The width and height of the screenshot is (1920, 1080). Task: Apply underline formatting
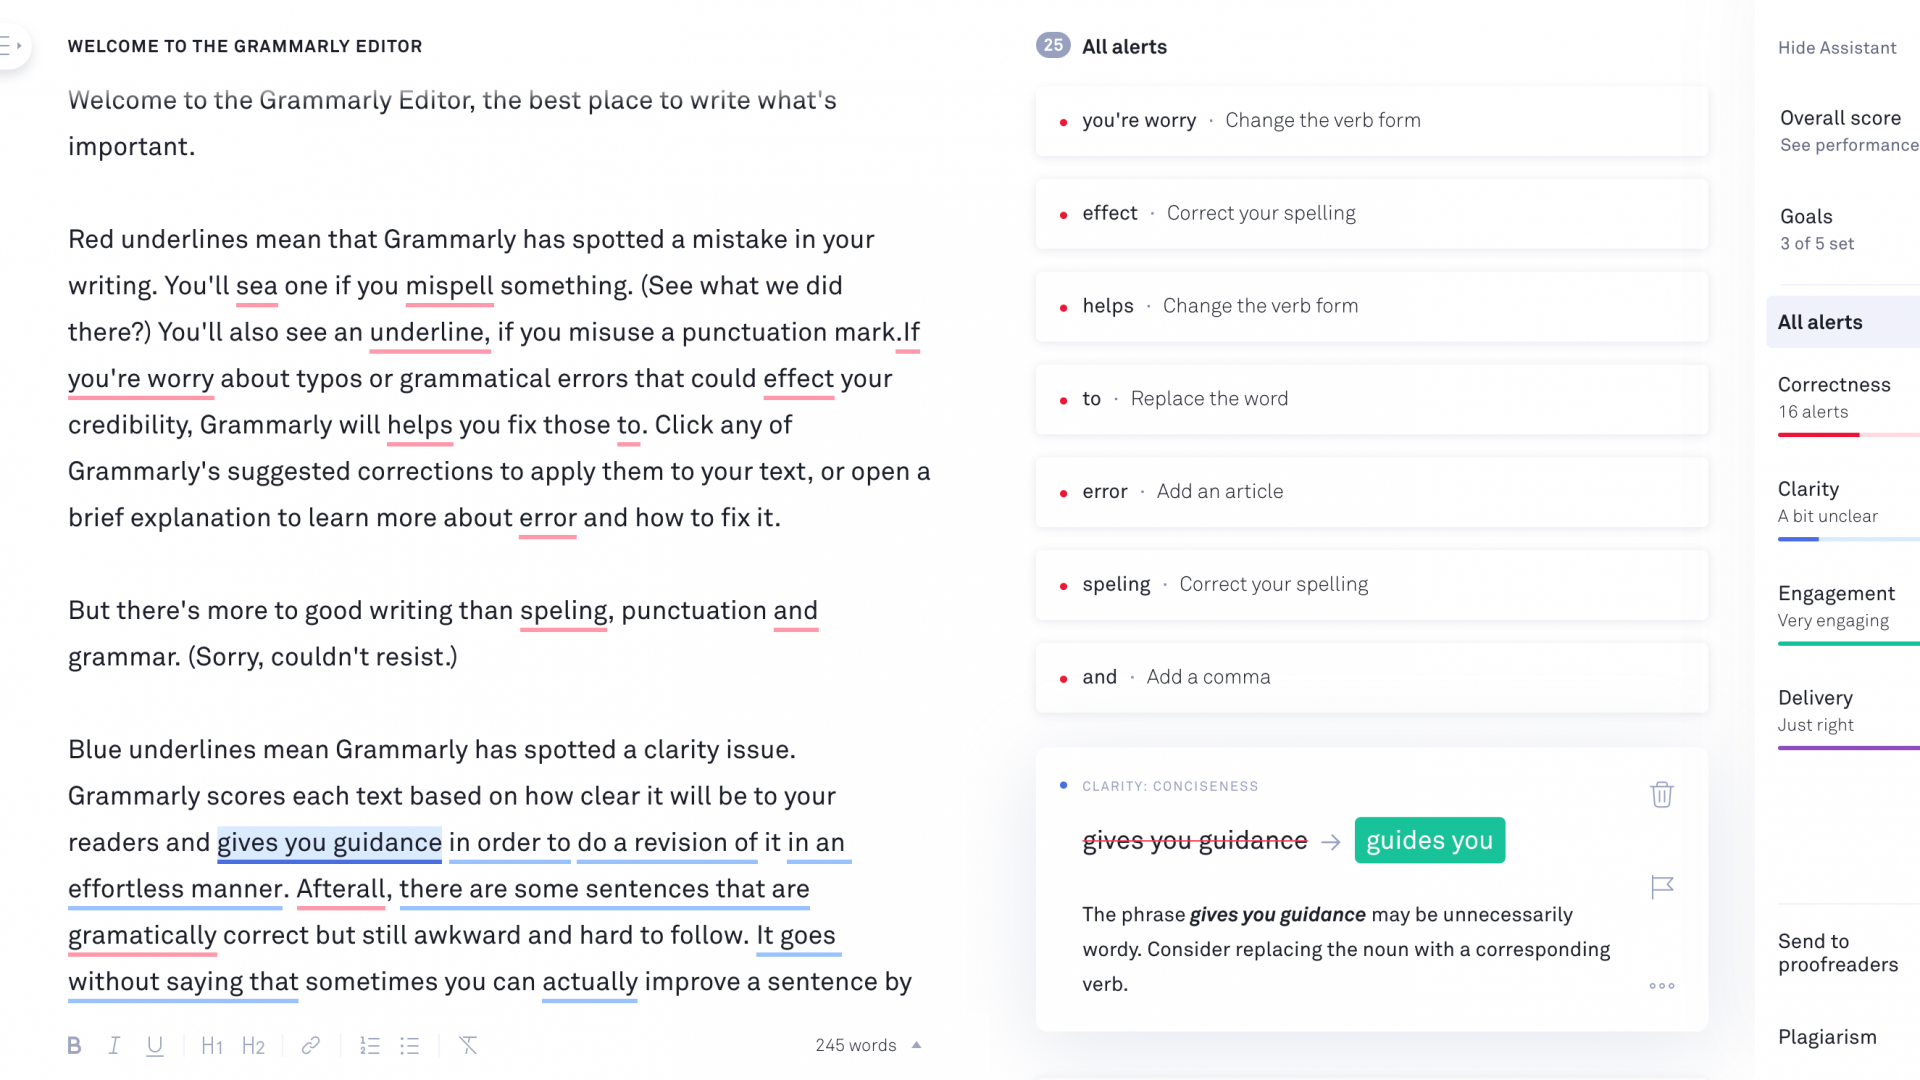(155, 1045)
